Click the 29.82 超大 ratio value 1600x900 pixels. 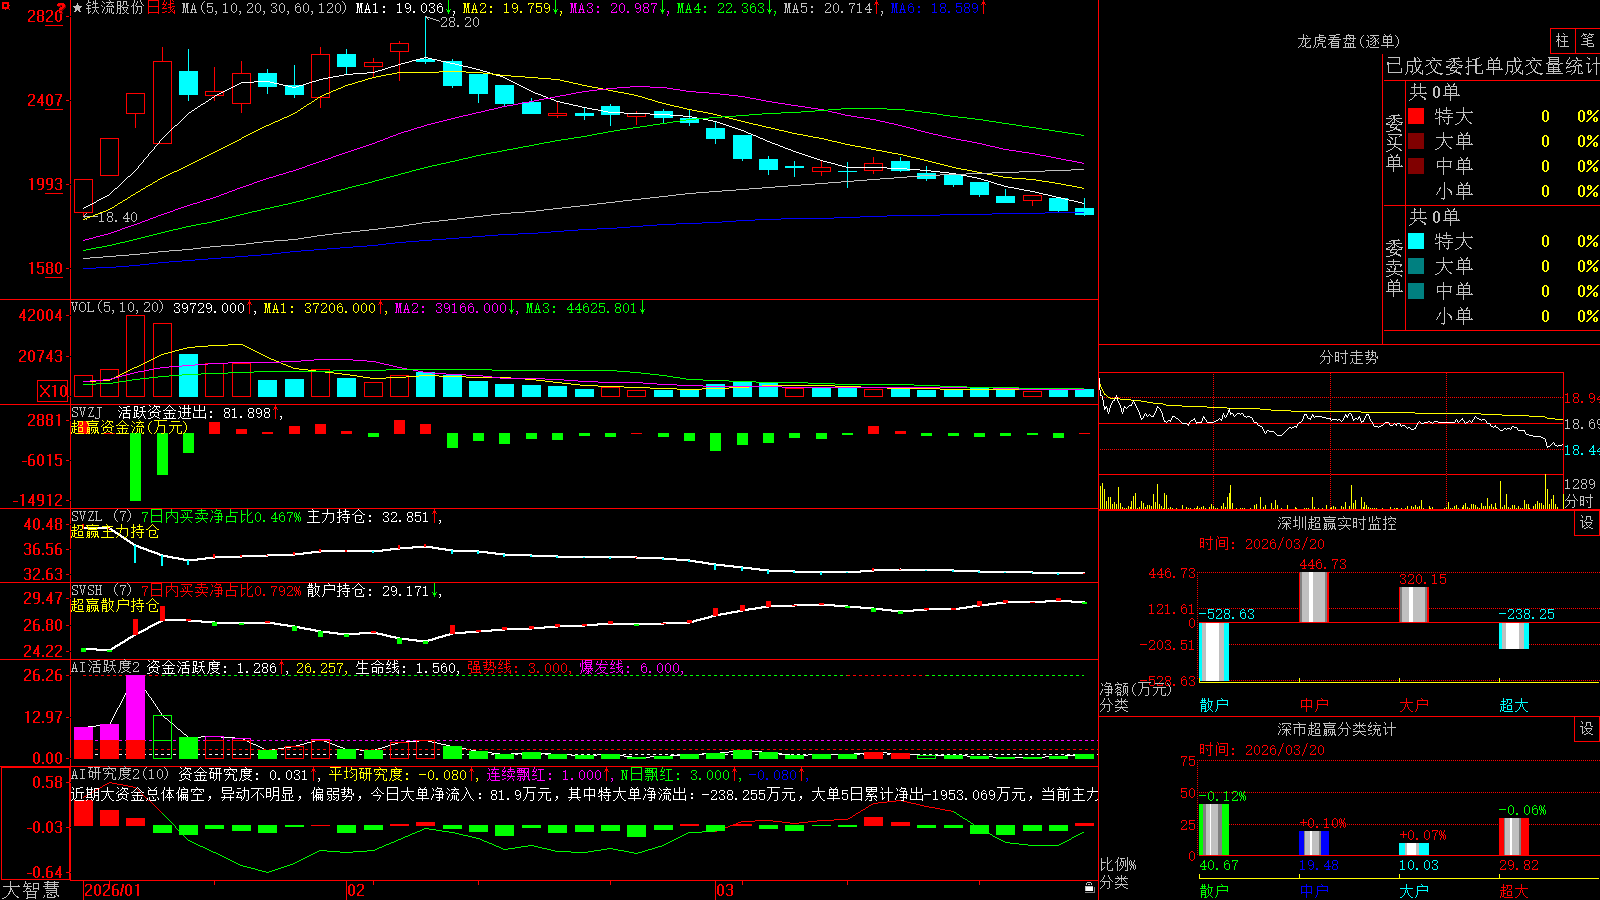coord(1519,865)
